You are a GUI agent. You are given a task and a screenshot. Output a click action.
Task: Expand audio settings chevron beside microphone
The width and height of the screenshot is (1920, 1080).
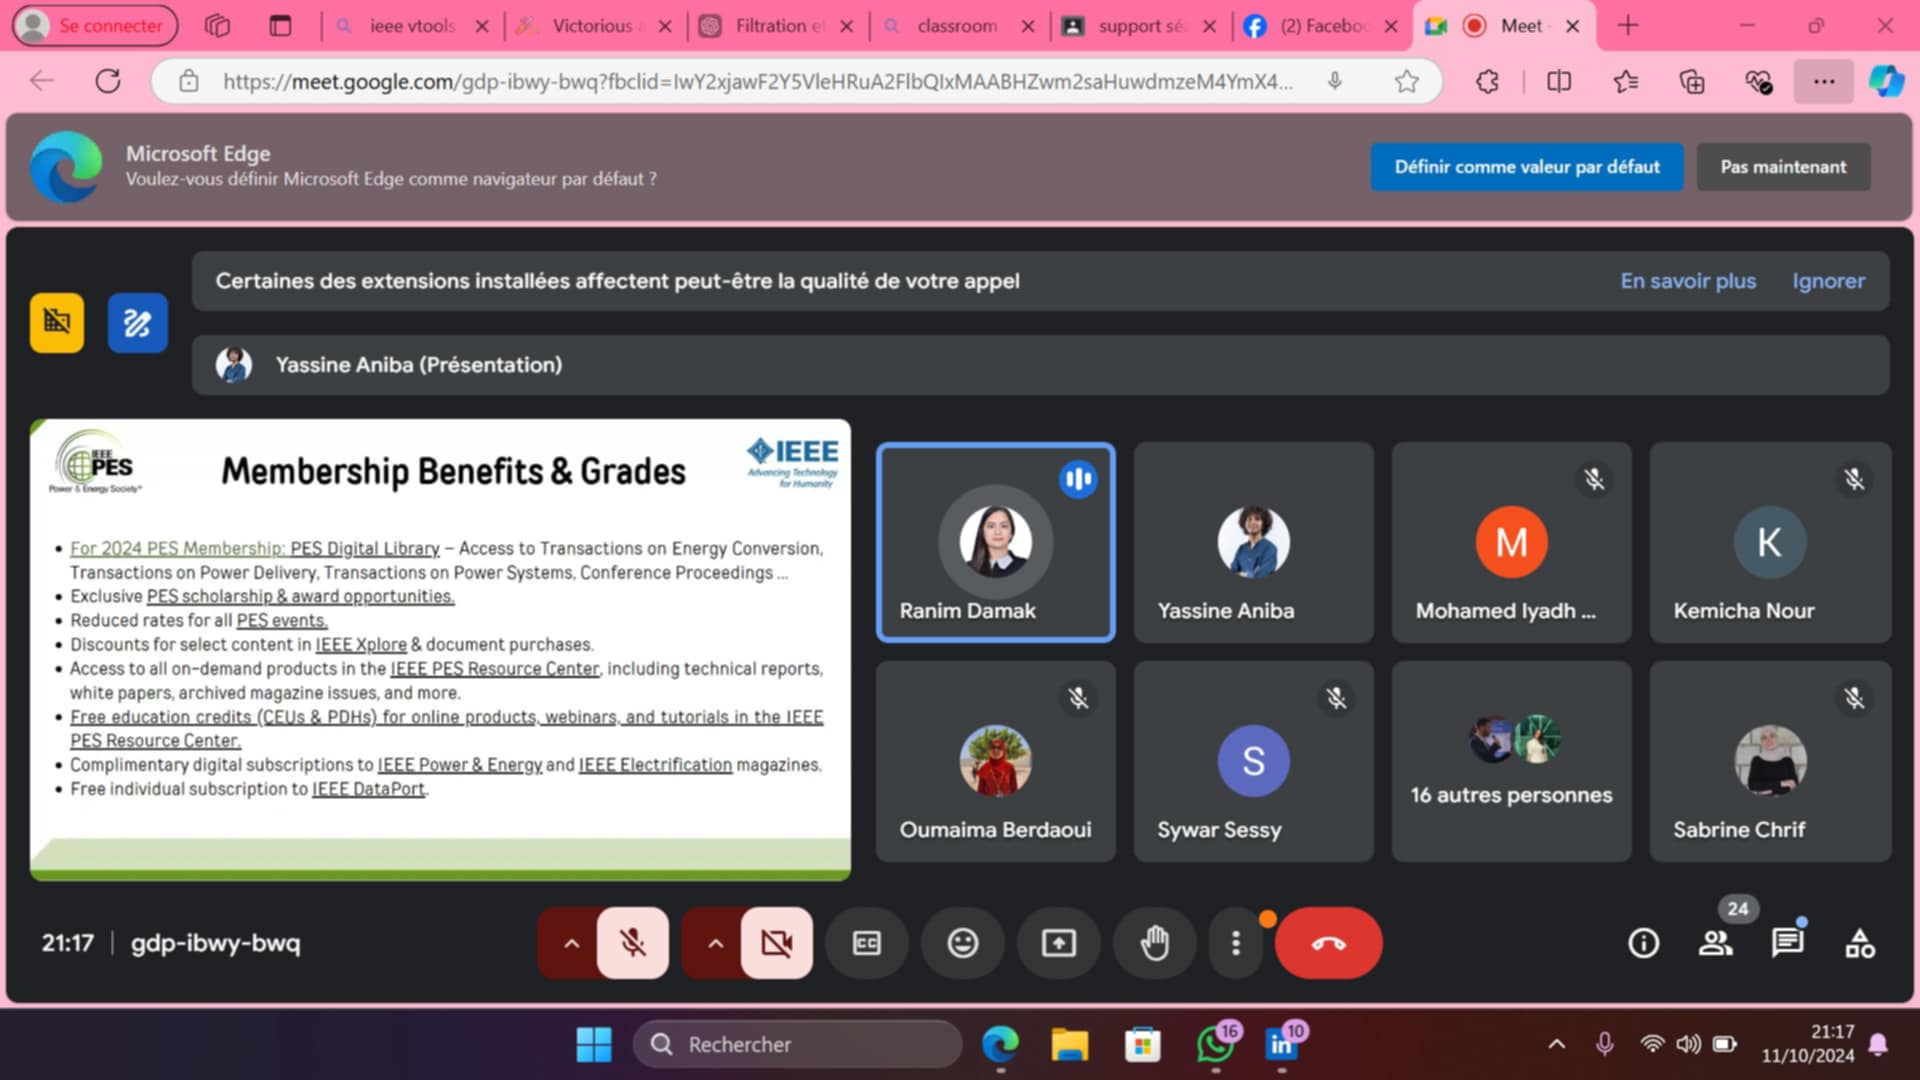(571, 943)
